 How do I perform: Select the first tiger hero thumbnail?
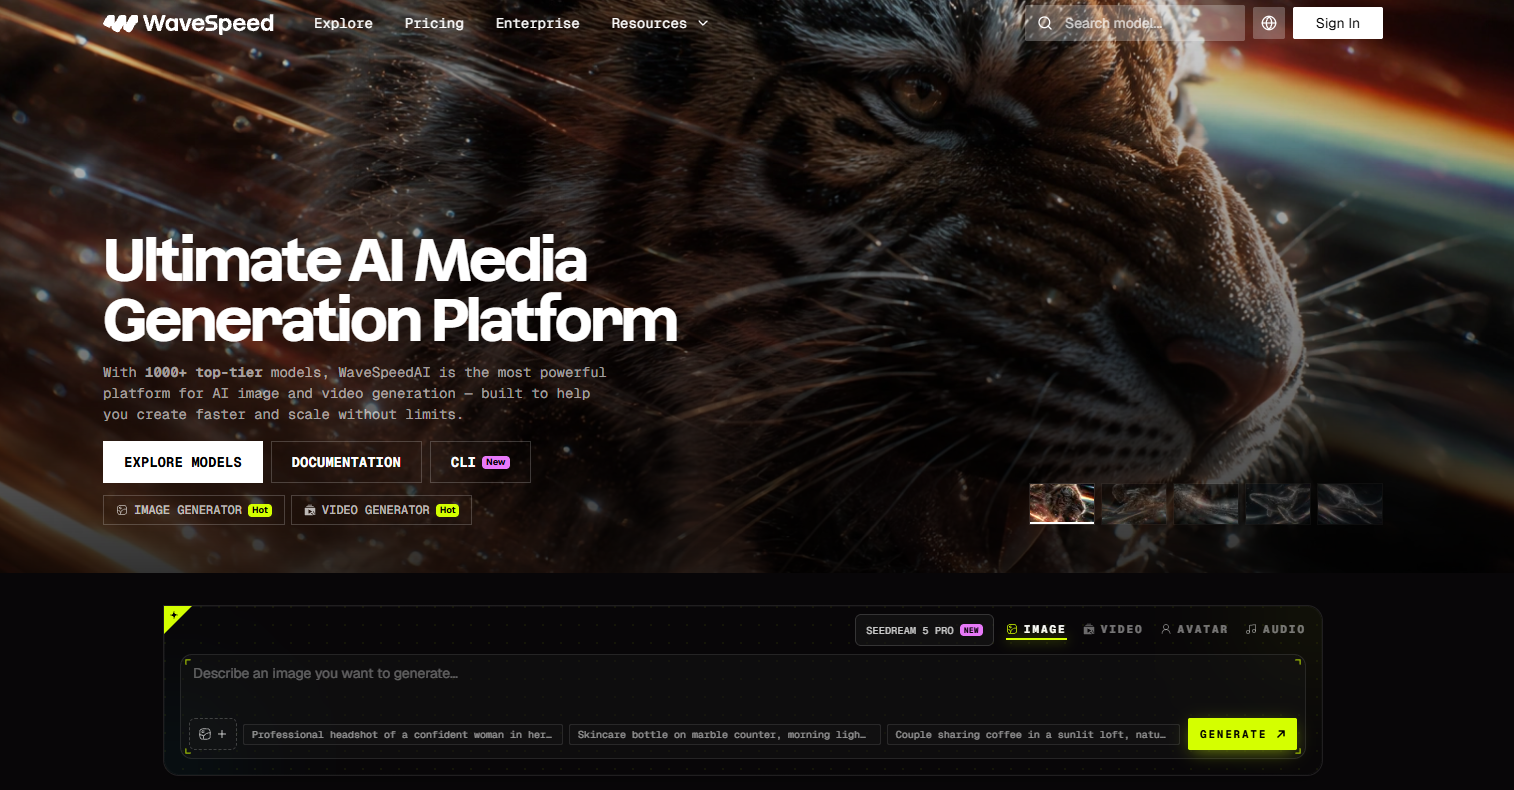point(1062,503)
